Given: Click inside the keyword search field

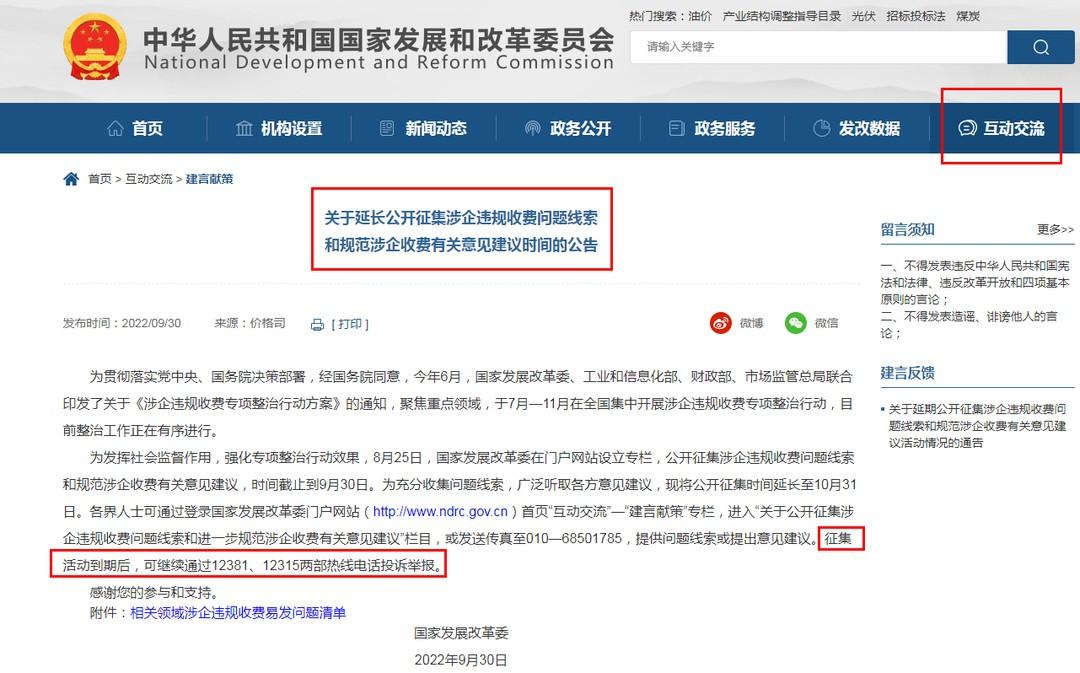Looking at the screenshot, I should (x=818, y=47).
